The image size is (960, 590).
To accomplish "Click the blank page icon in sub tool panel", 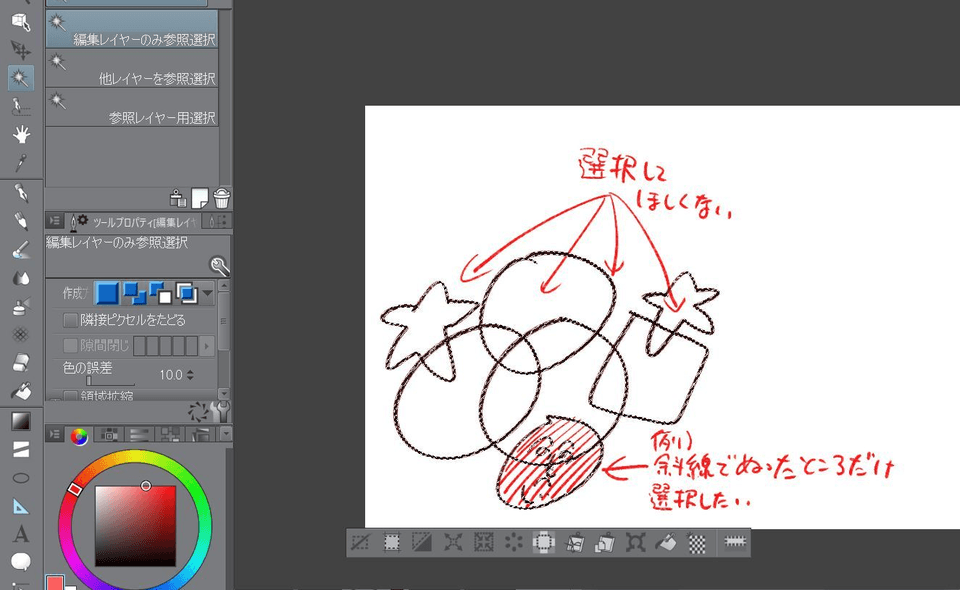I will pyautogui.click(x=200, y=198).
